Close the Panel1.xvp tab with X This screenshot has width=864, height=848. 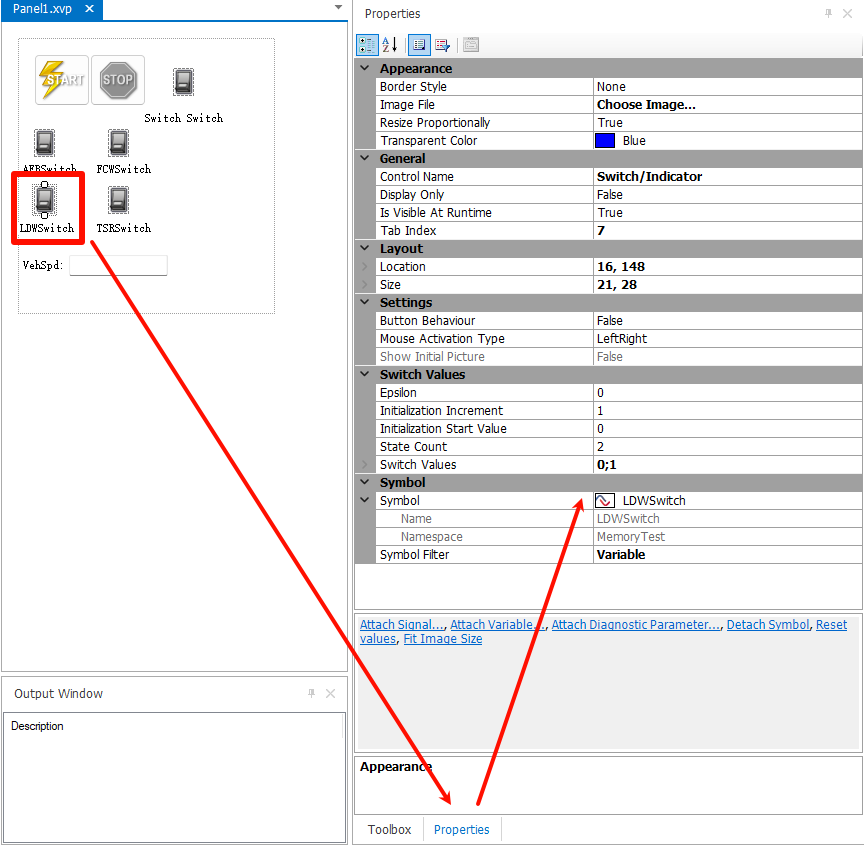[89, 9]
